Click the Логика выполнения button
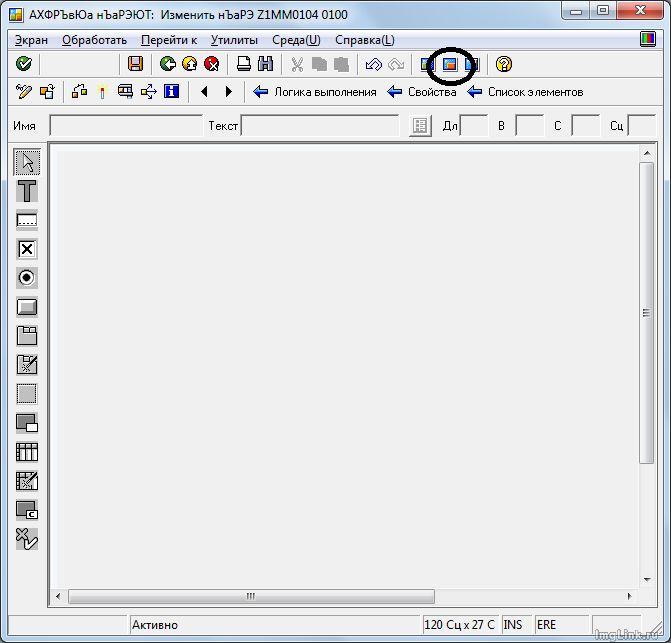 pos(315,92)
